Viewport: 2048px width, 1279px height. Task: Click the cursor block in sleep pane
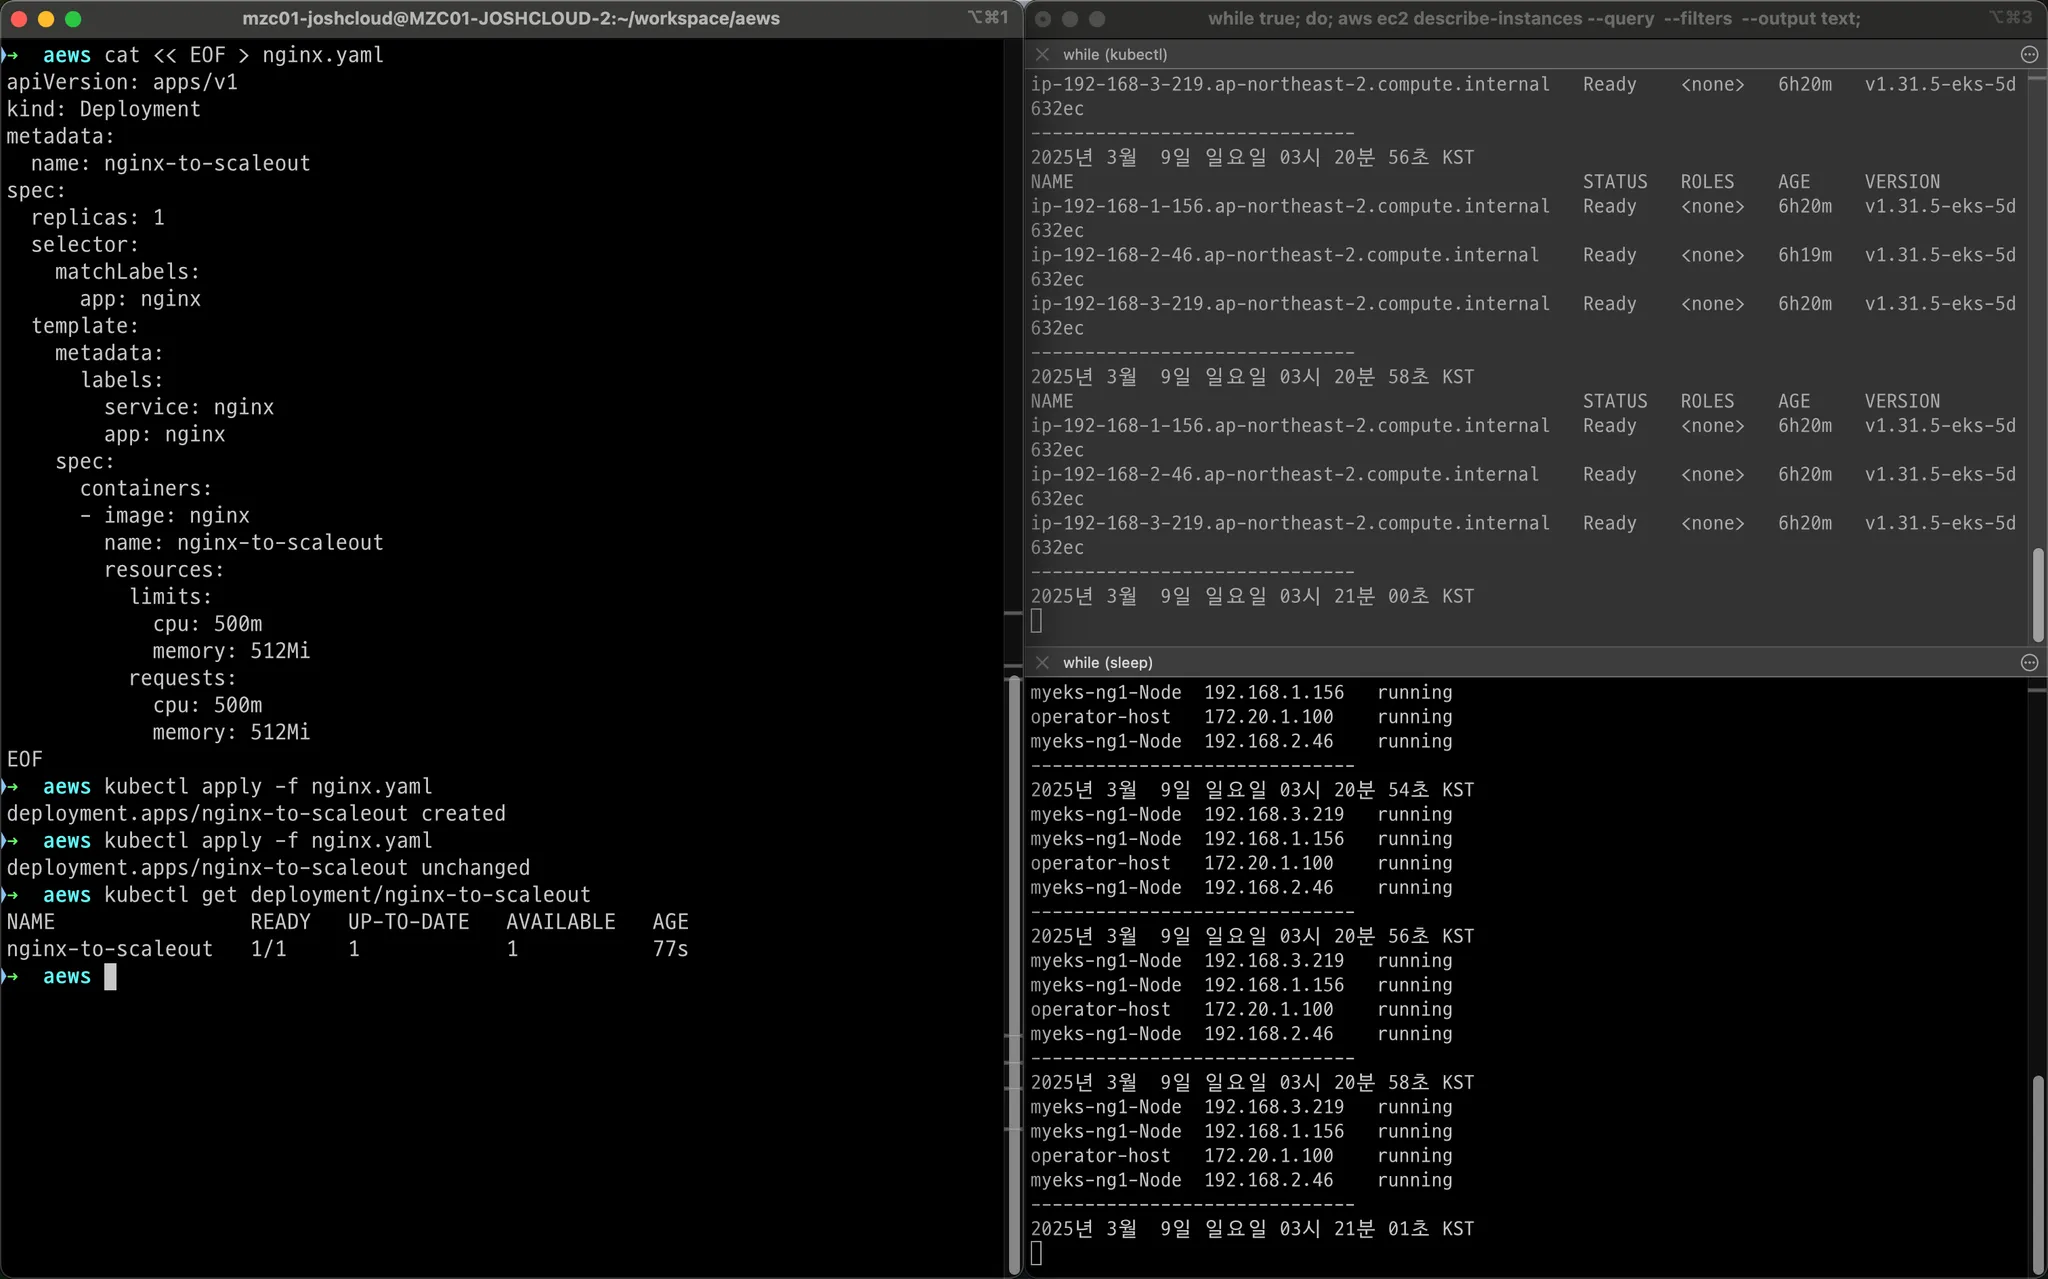point(1036,1253)
